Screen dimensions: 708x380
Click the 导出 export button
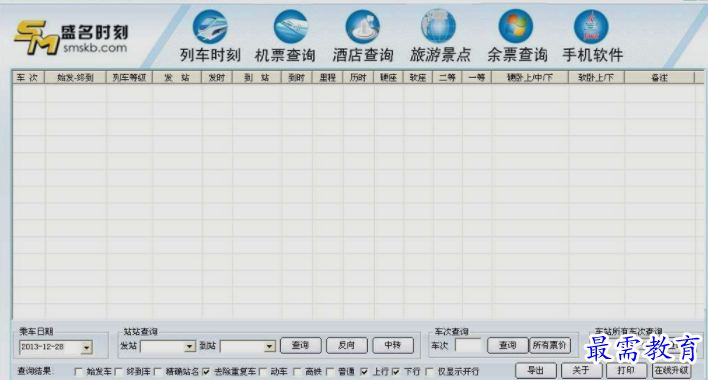tap(536, 371)
